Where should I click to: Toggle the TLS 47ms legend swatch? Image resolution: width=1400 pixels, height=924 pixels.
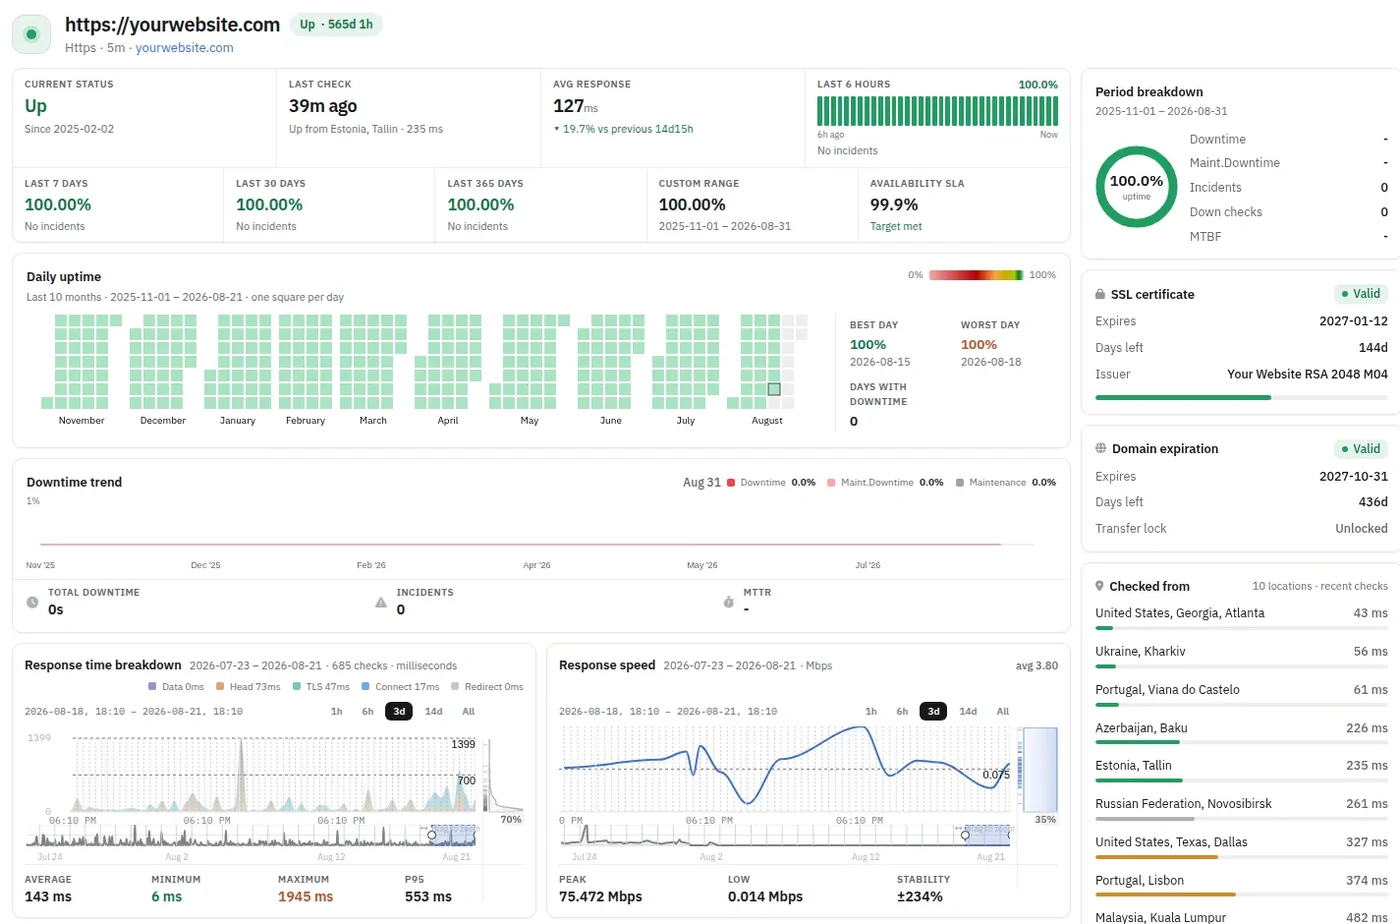[298, 687]
